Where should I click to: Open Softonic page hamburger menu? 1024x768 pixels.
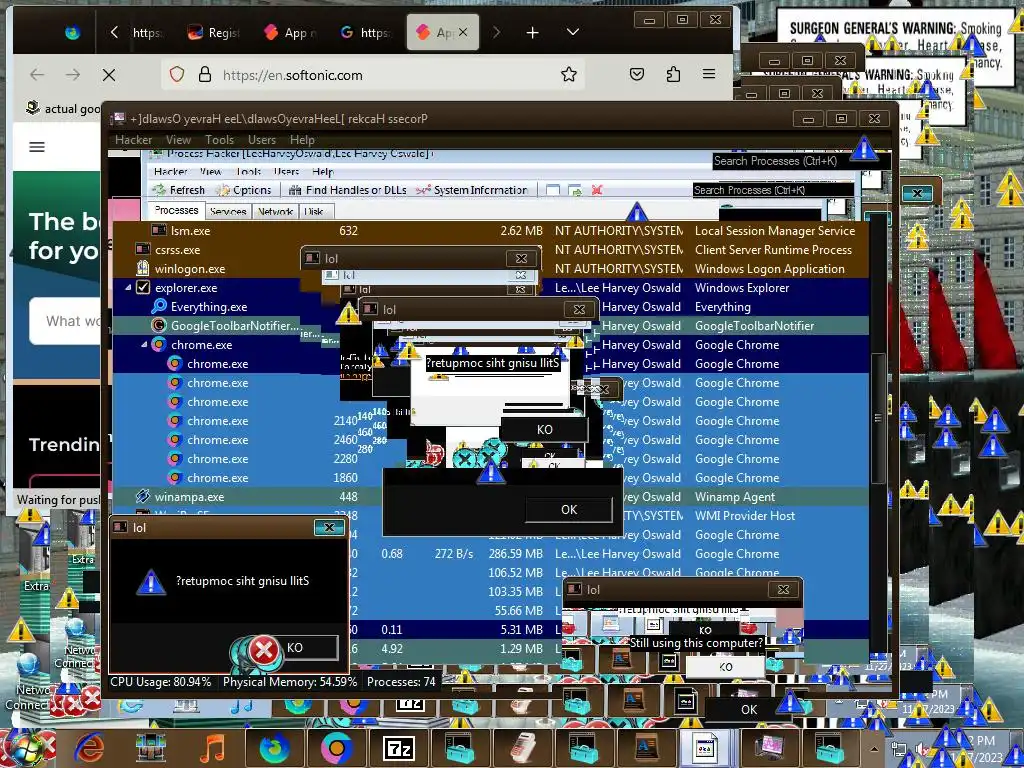[x=37, y=147]
